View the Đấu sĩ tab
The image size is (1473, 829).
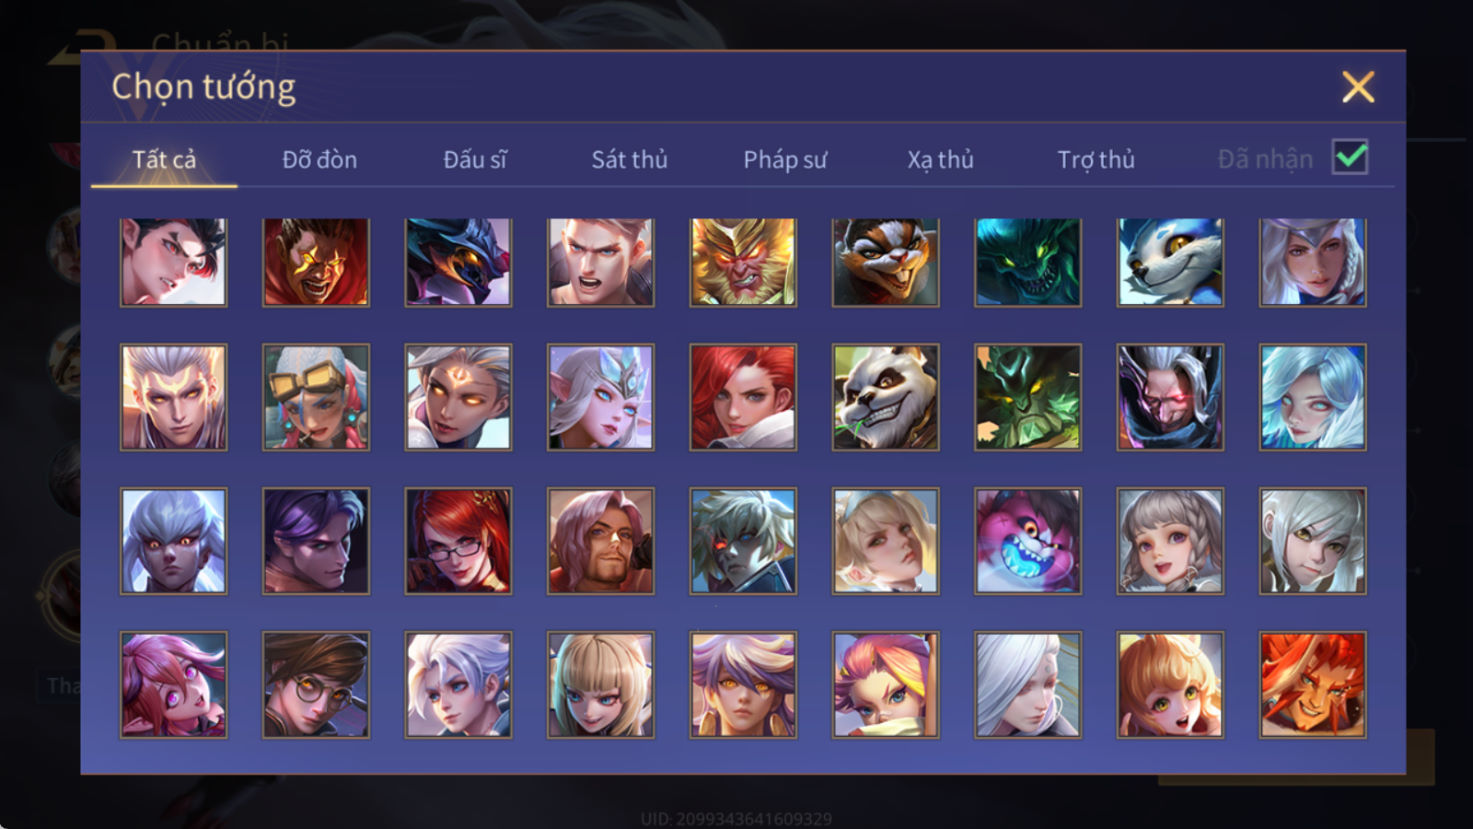click(x=475, y=159)
